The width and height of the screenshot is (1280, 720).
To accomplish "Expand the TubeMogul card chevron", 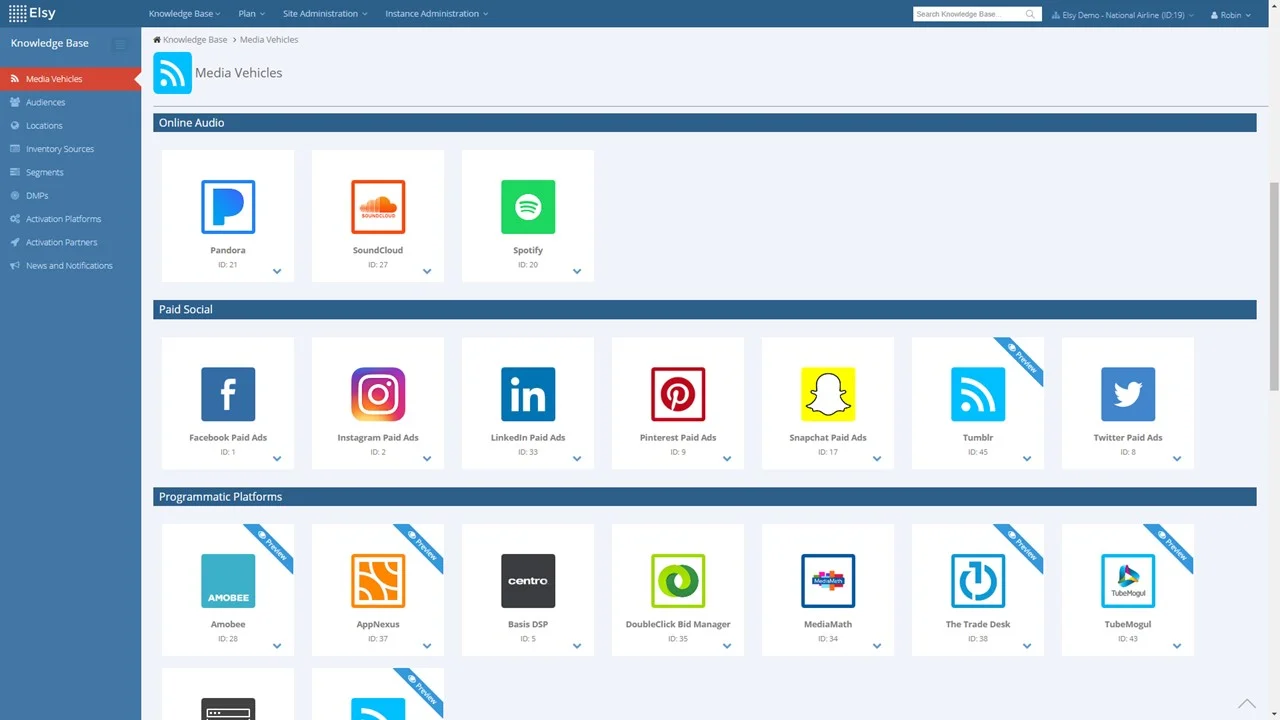I will [1177, 646].
